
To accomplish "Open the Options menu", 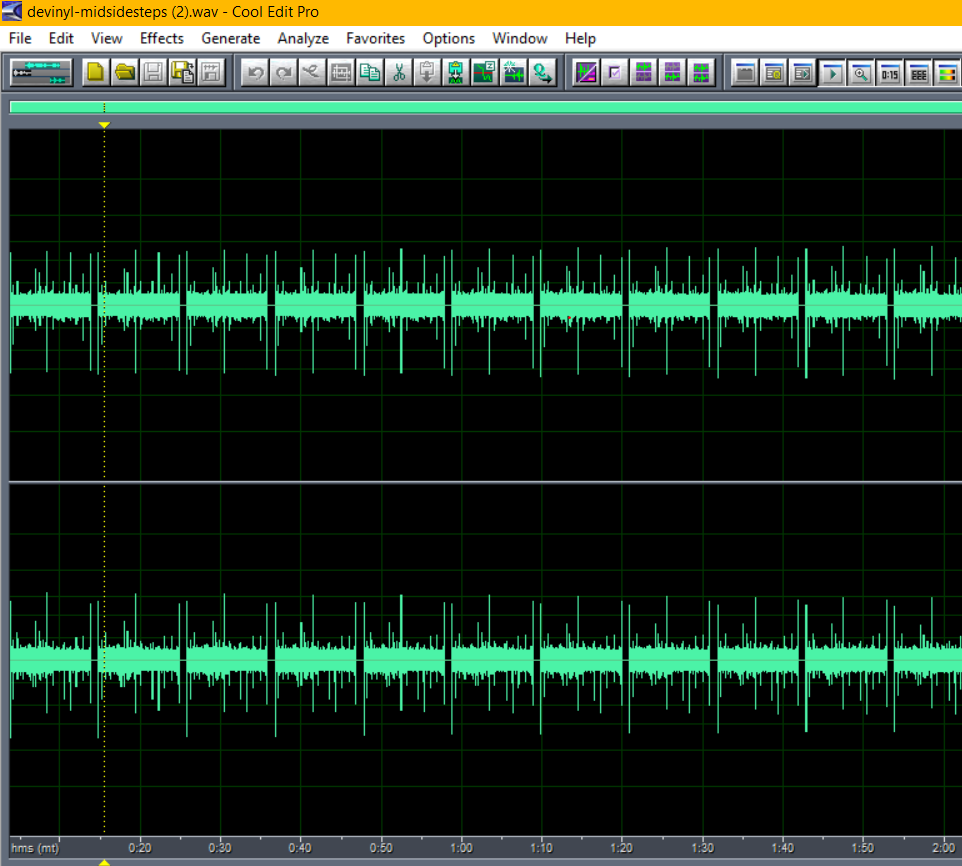I will [x=448, y=39].
